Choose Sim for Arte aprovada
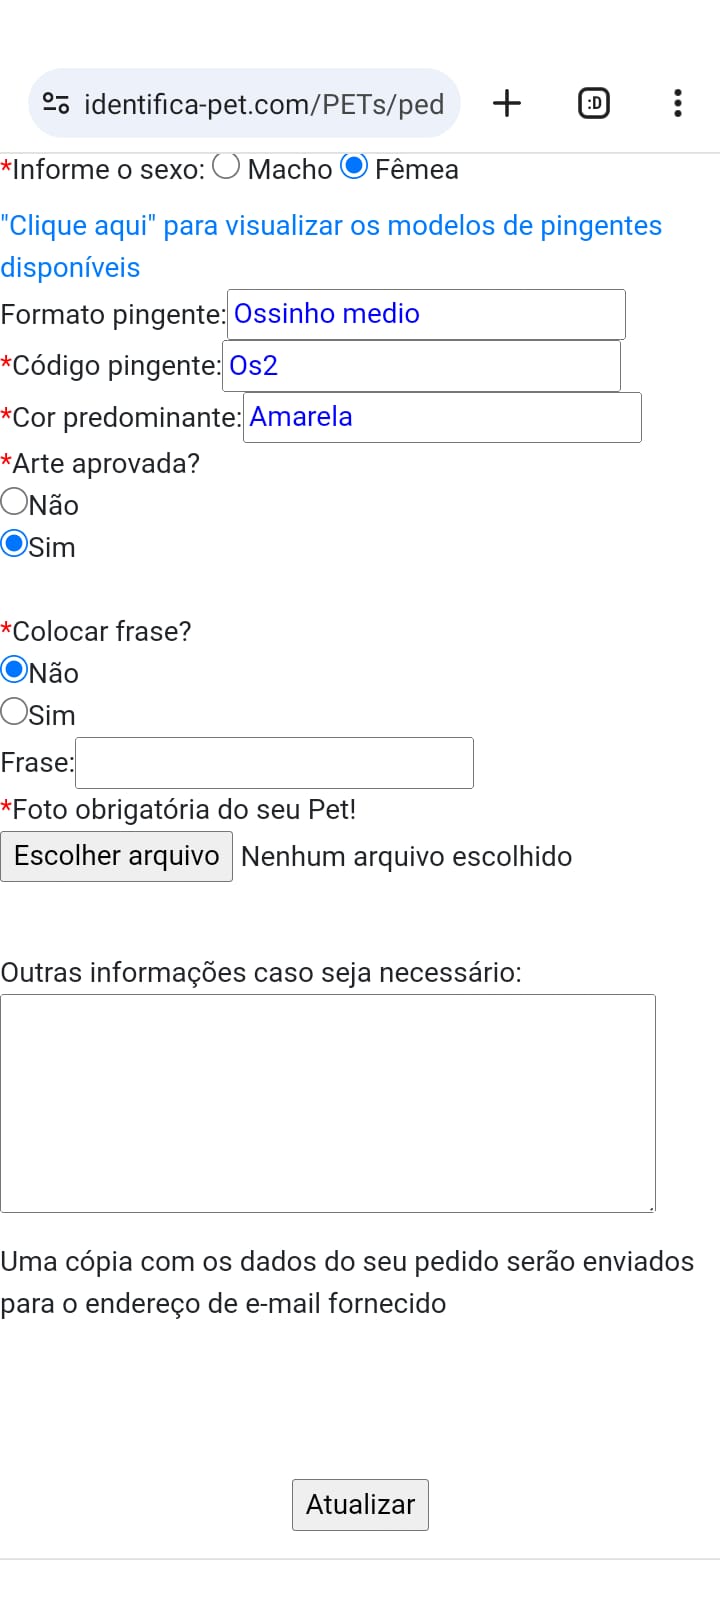This screenshot has width=720, height=1600. coord(14,543)
